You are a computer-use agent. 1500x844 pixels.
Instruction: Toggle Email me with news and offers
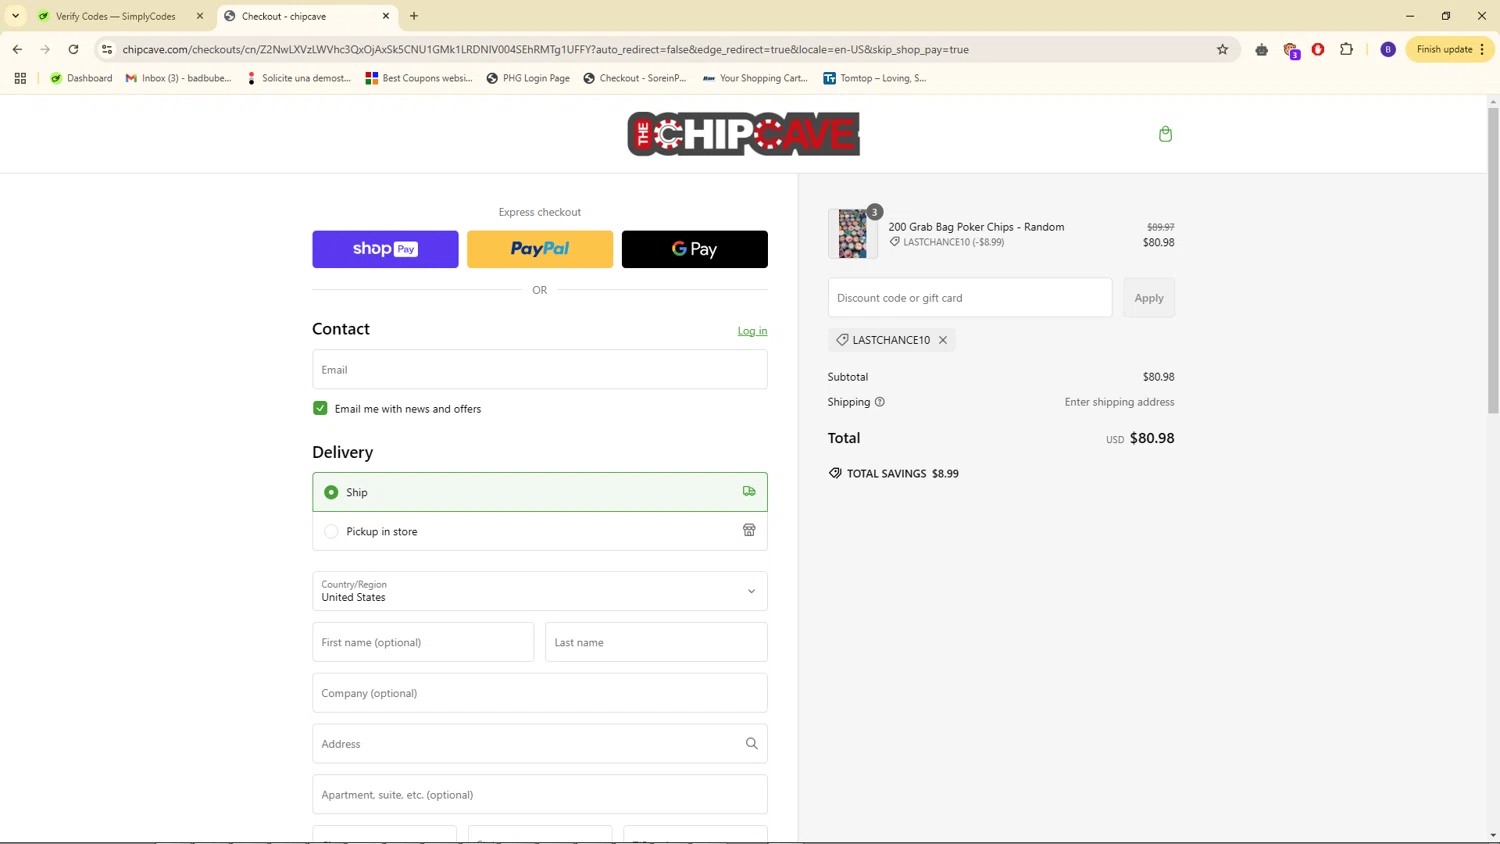320,408
